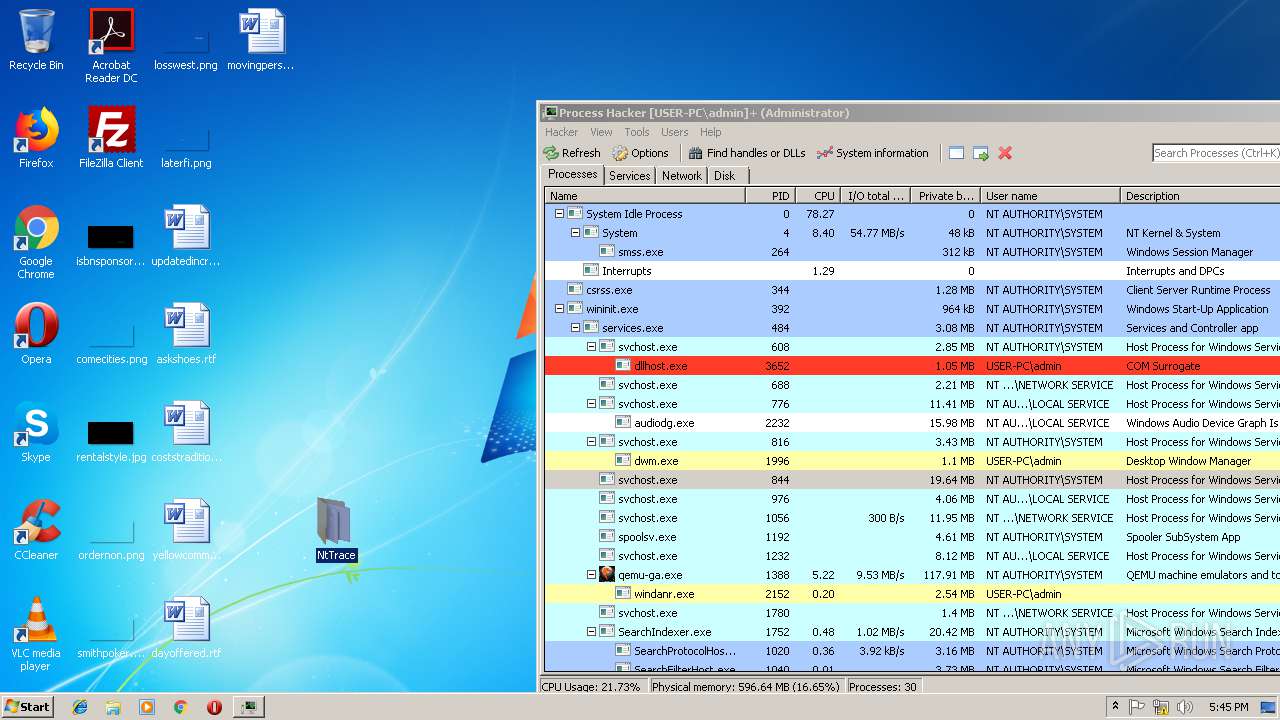The image size is (1280, 720).
Task: Collapse the System tree node
Action: (575, 233)
